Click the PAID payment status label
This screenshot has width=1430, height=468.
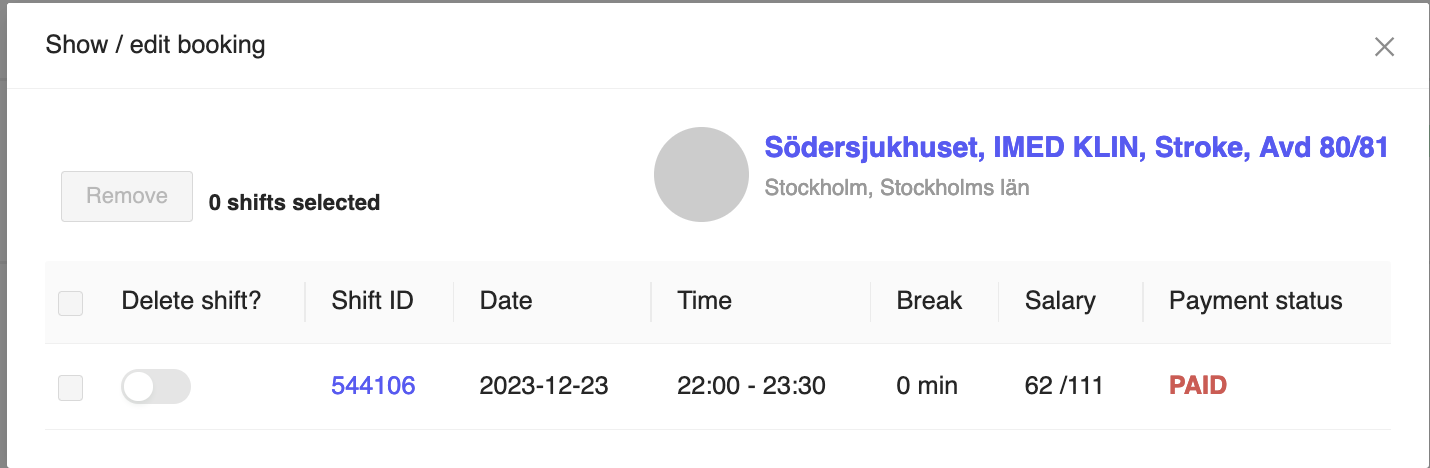click(x=1198, y=386)
